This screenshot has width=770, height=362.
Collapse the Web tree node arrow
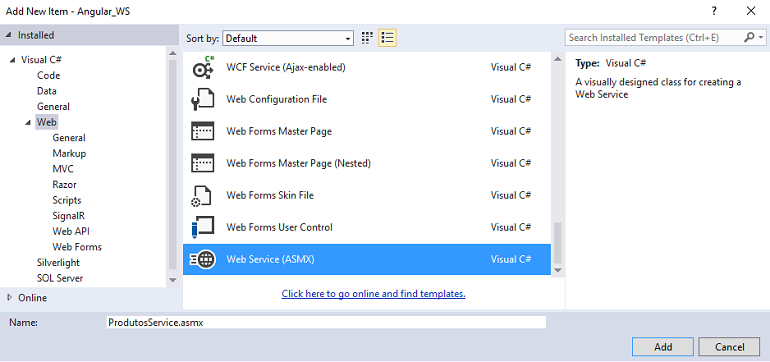[28, 122]
